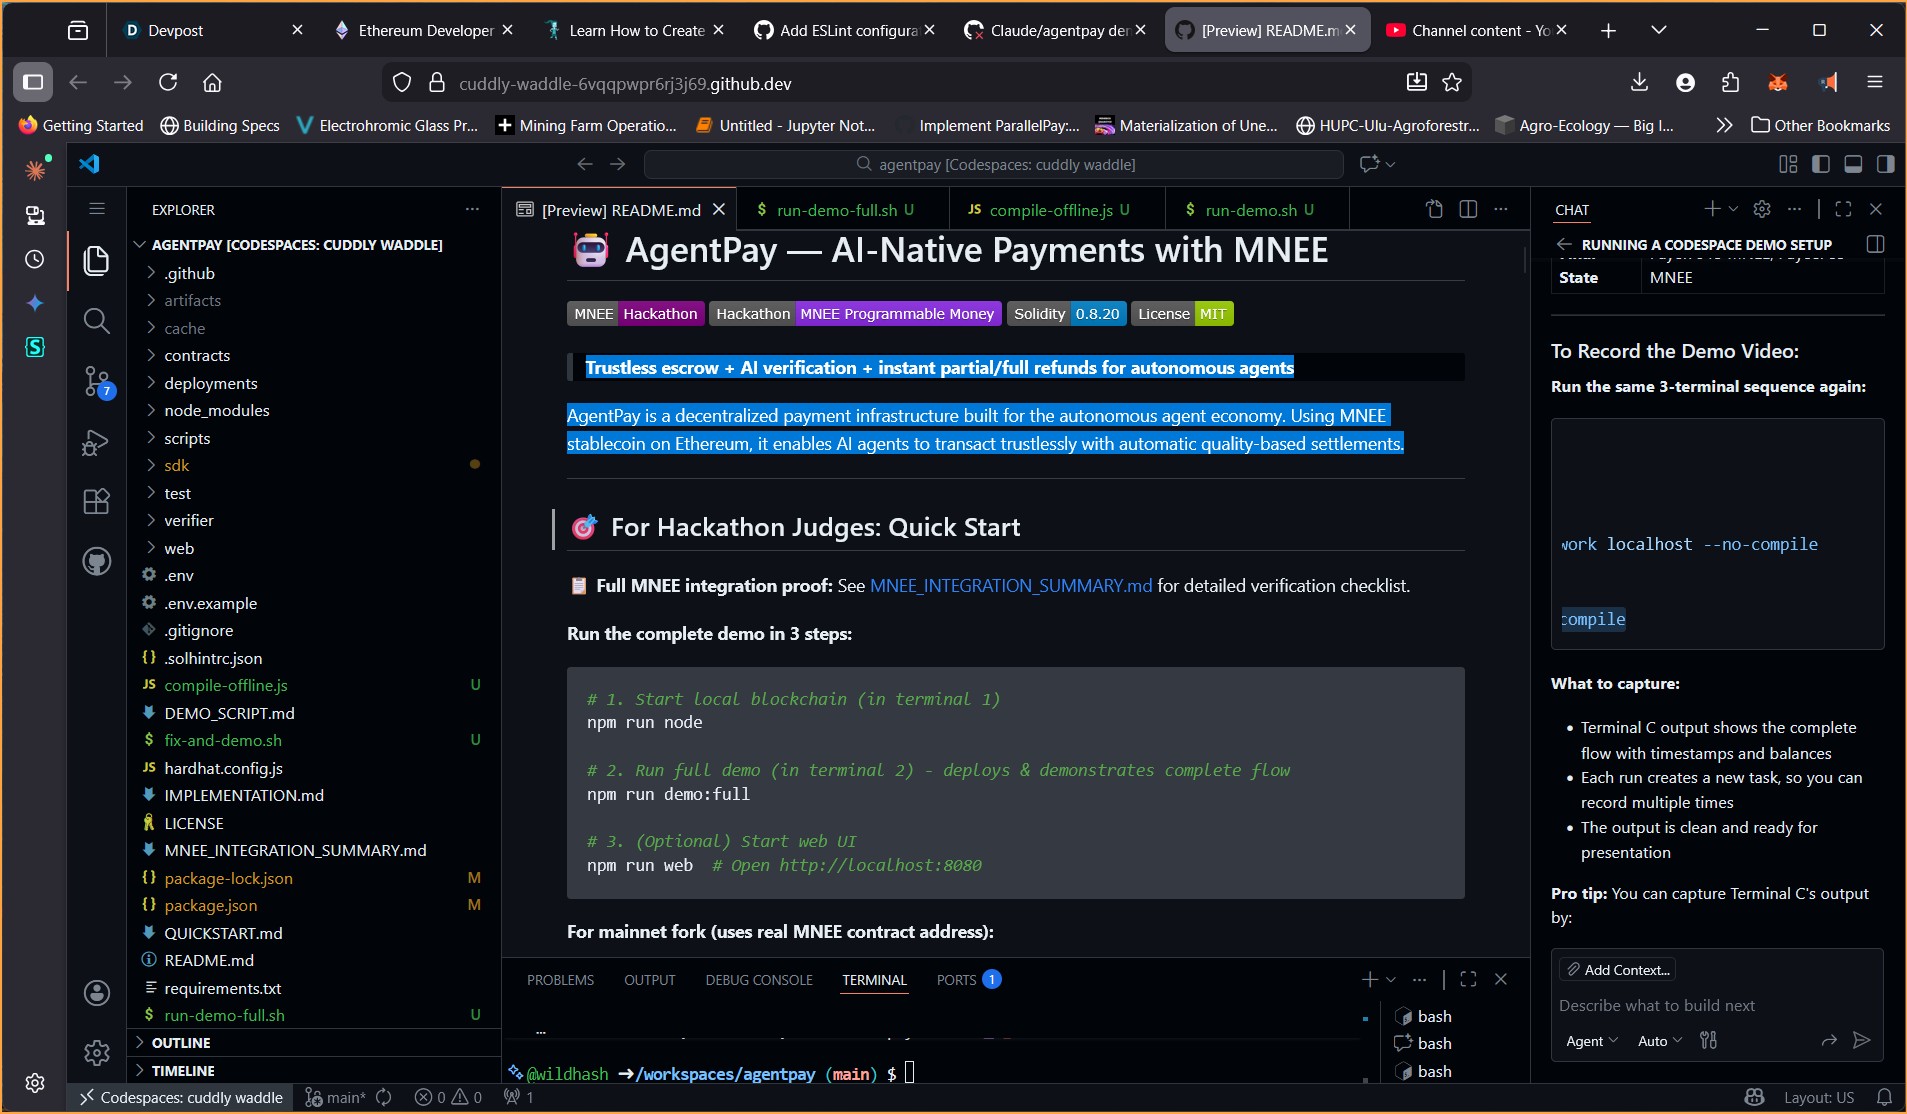Open the notifications bell in status bar
Screen dimensions: 1907x1114
pyautogui.click(x=1884, y=1098)
